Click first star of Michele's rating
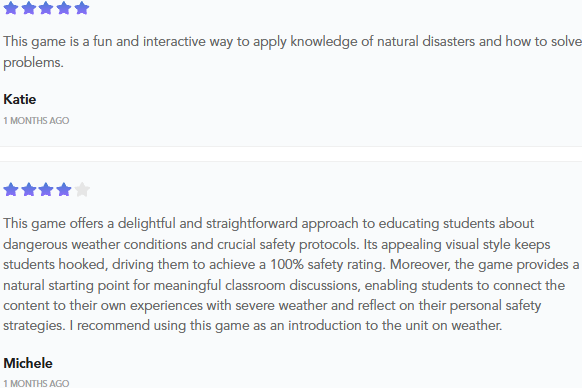 click(x=11, y=189)
